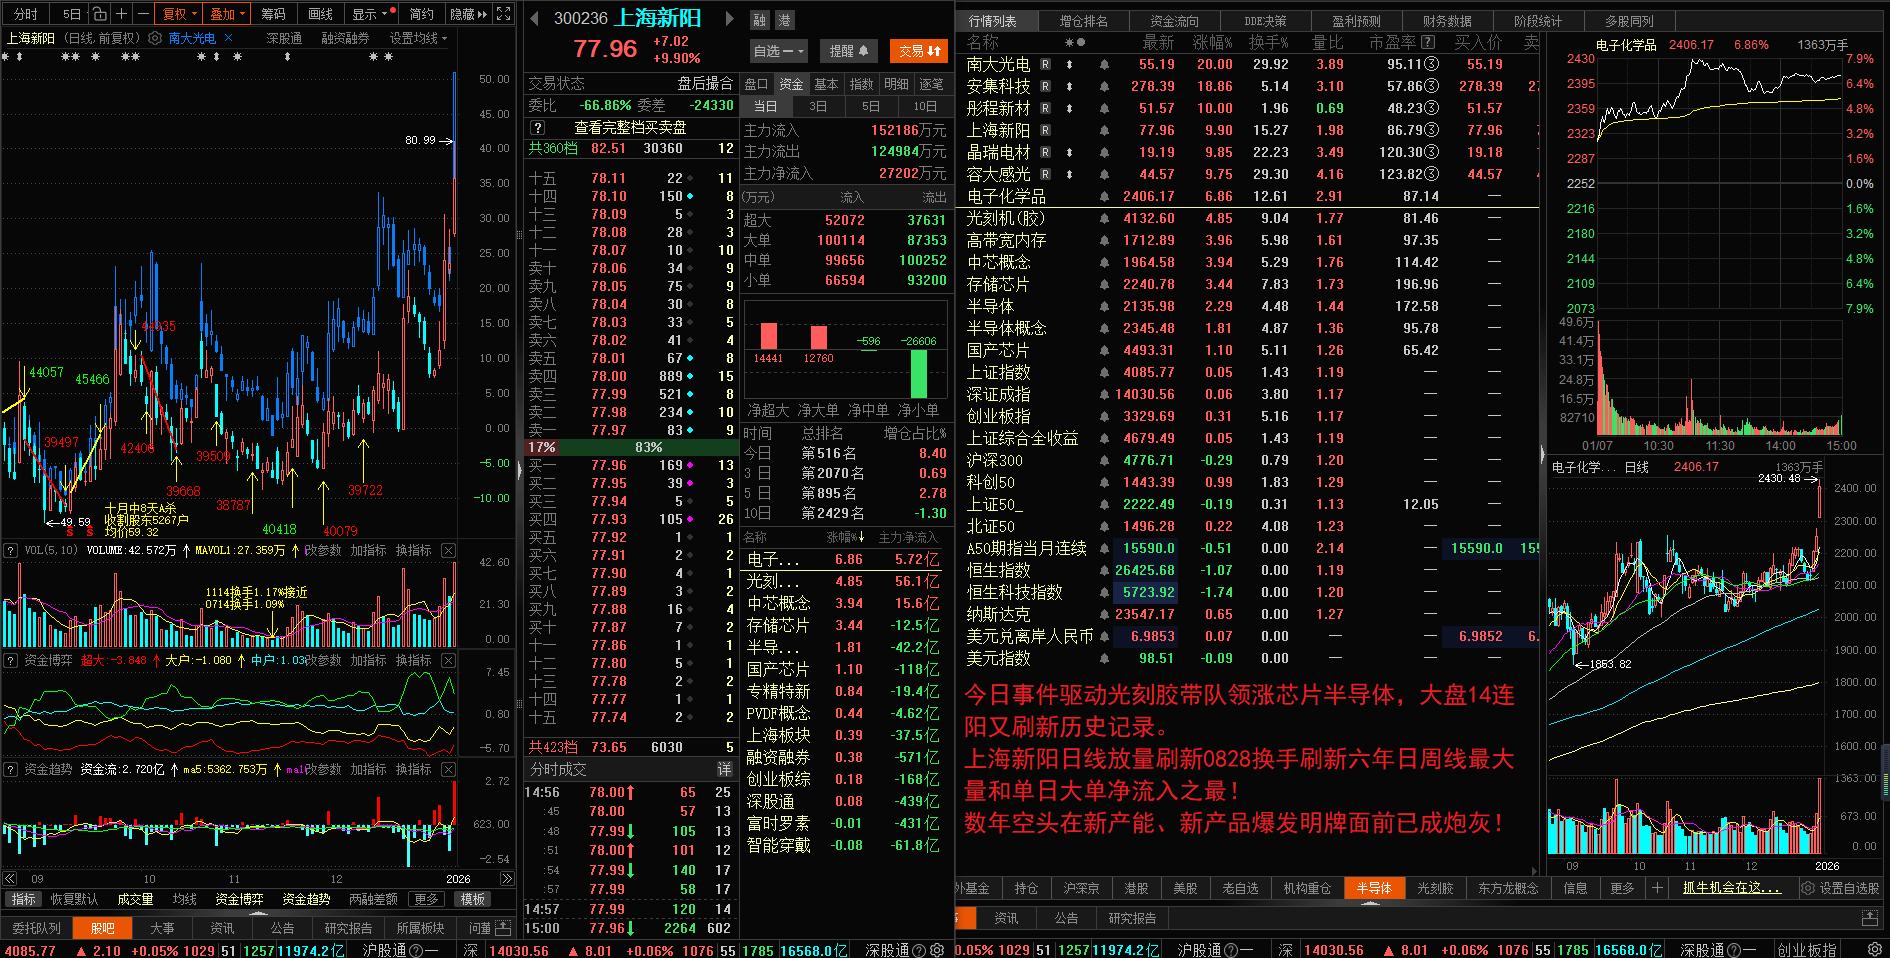The width and height of the screenshot is (1890, 958).
Task: Switch chart to 分时 intraday view
Action: click(25, 14)
